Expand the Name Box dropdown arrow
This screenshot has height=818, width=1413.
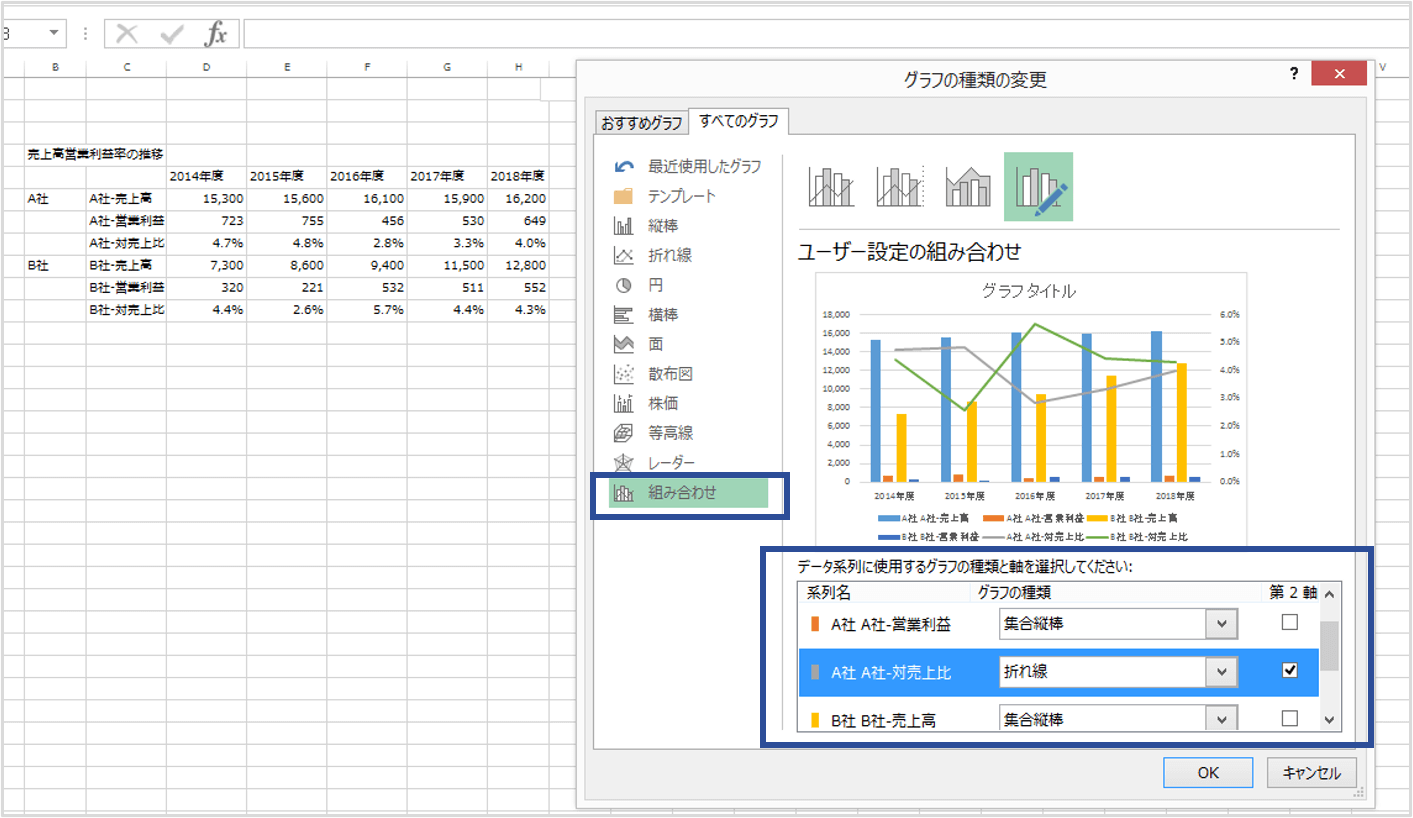point(53,34)
